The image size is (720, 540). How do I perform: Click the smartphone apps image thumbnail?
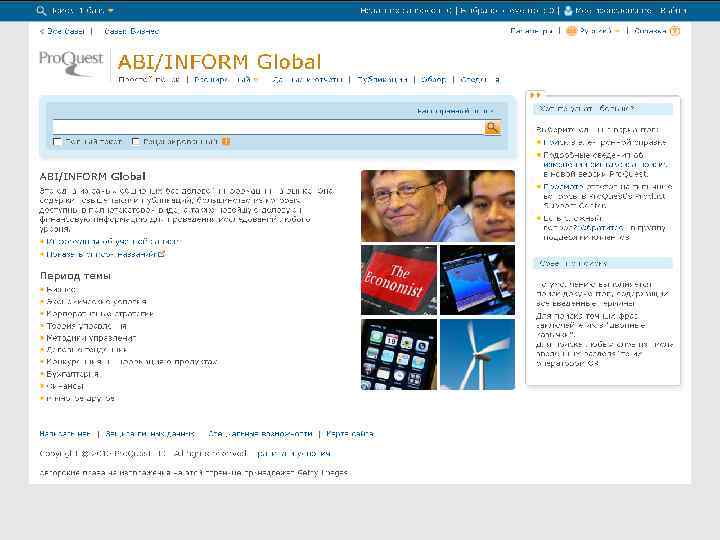click(399, 354)
